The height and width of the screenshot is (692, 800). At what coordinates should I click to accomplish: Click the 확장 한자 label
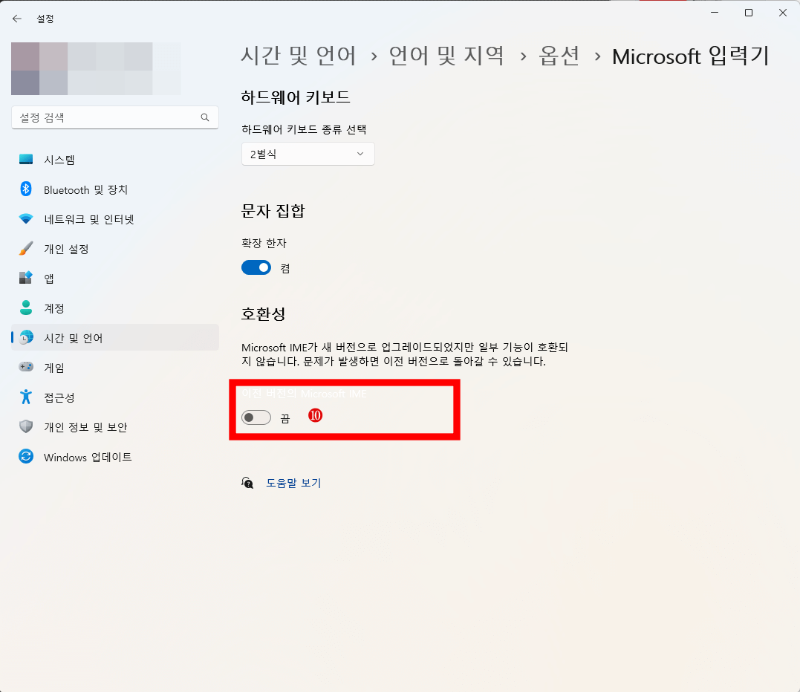point(264,243)
